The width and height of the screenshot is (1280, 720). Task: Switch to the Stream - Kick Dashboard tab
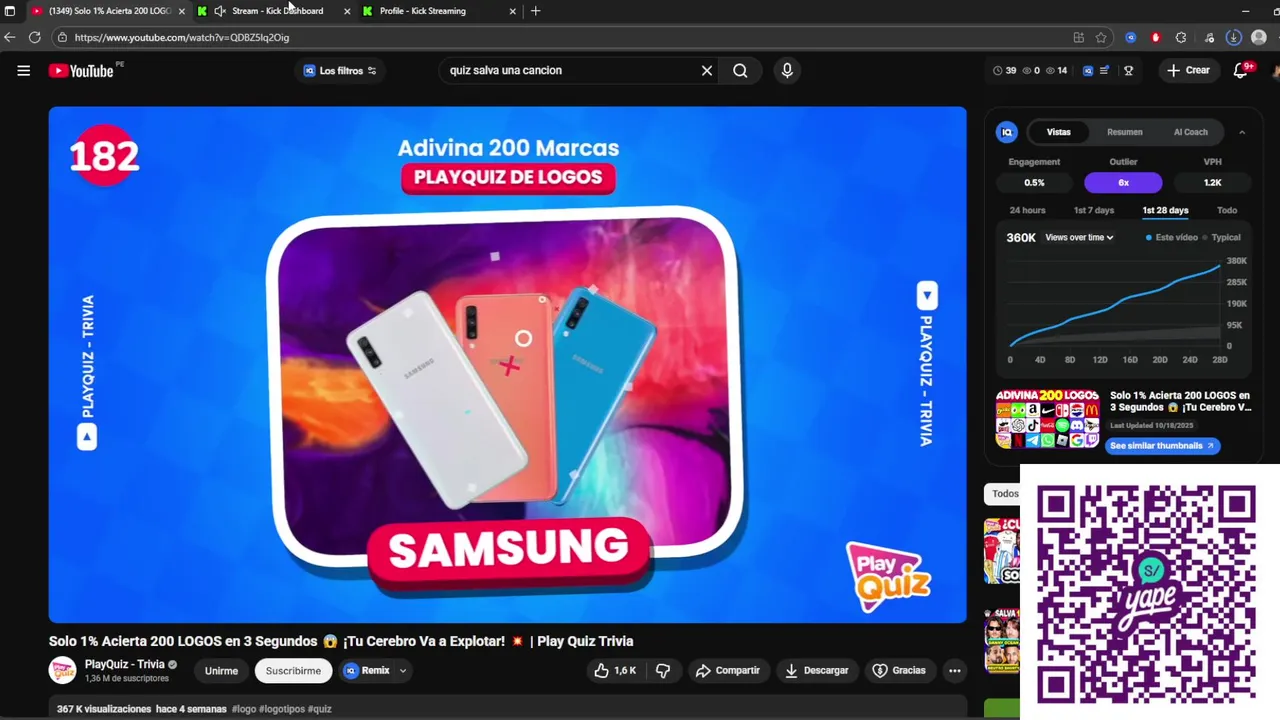277,11
